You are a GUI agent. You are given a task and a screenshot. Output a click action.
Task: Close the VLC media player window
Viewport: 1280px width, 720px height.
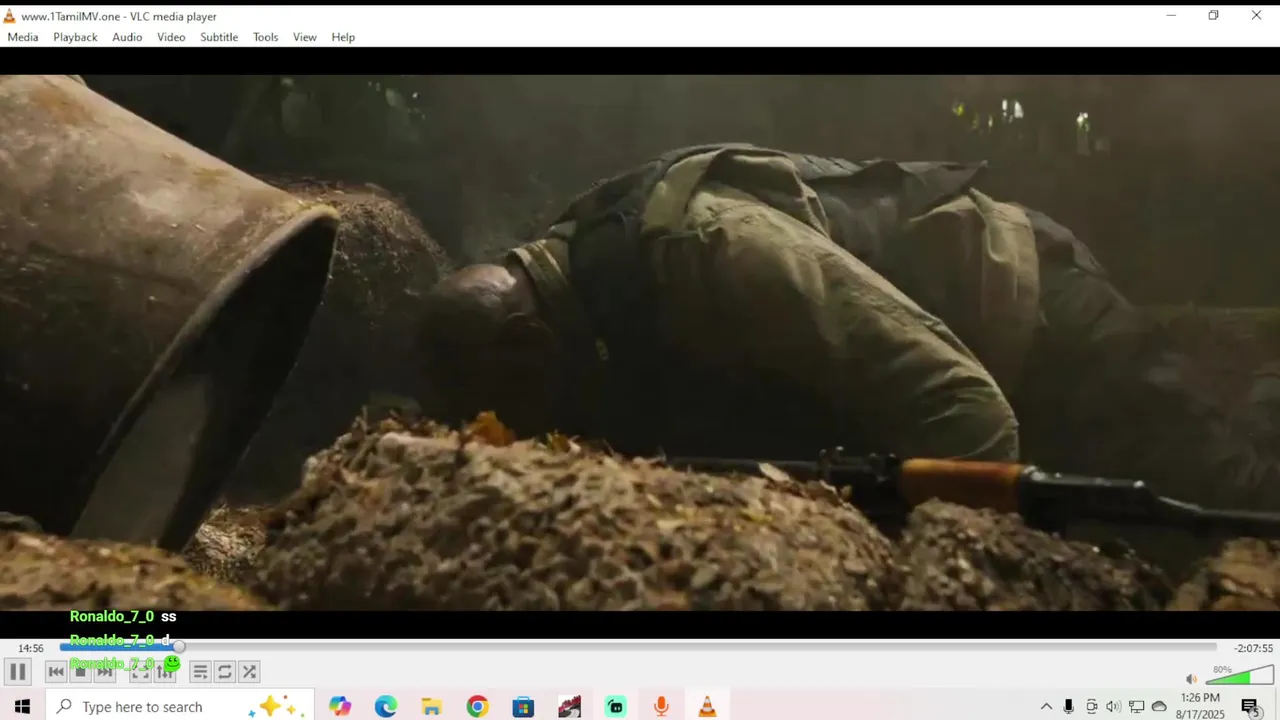click(1256, 15)
